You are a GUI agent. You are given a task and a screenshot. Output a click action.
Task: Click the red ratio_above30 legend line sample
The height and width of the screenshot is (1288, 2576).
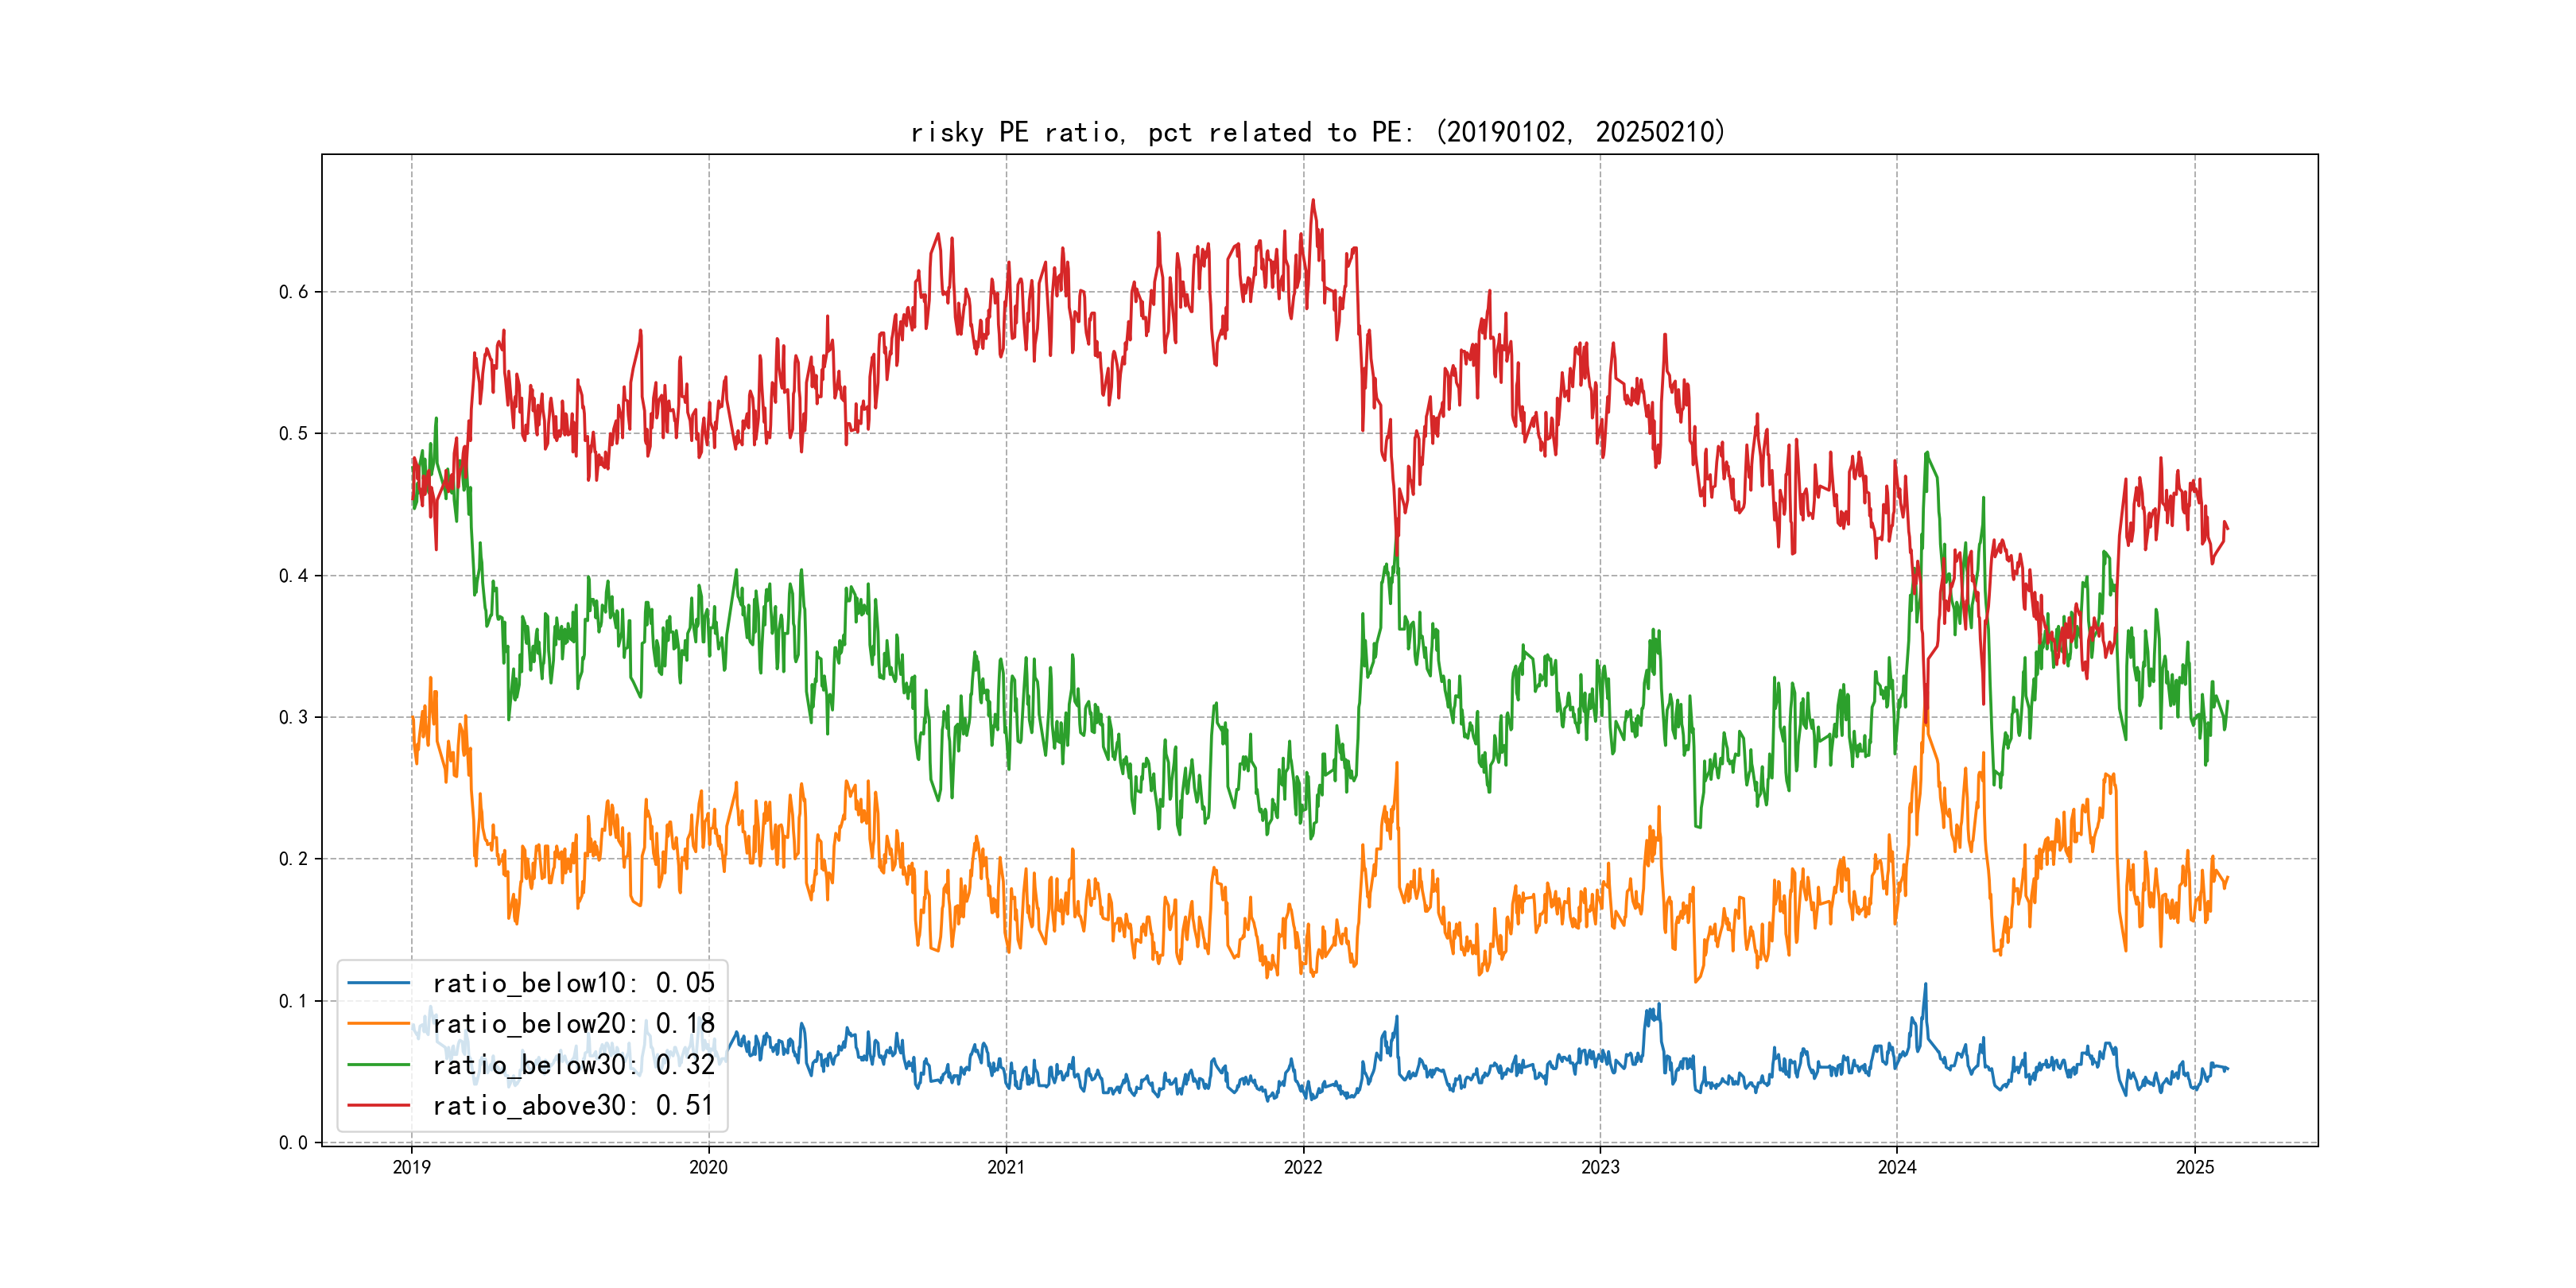click(x=378, y=1106)
